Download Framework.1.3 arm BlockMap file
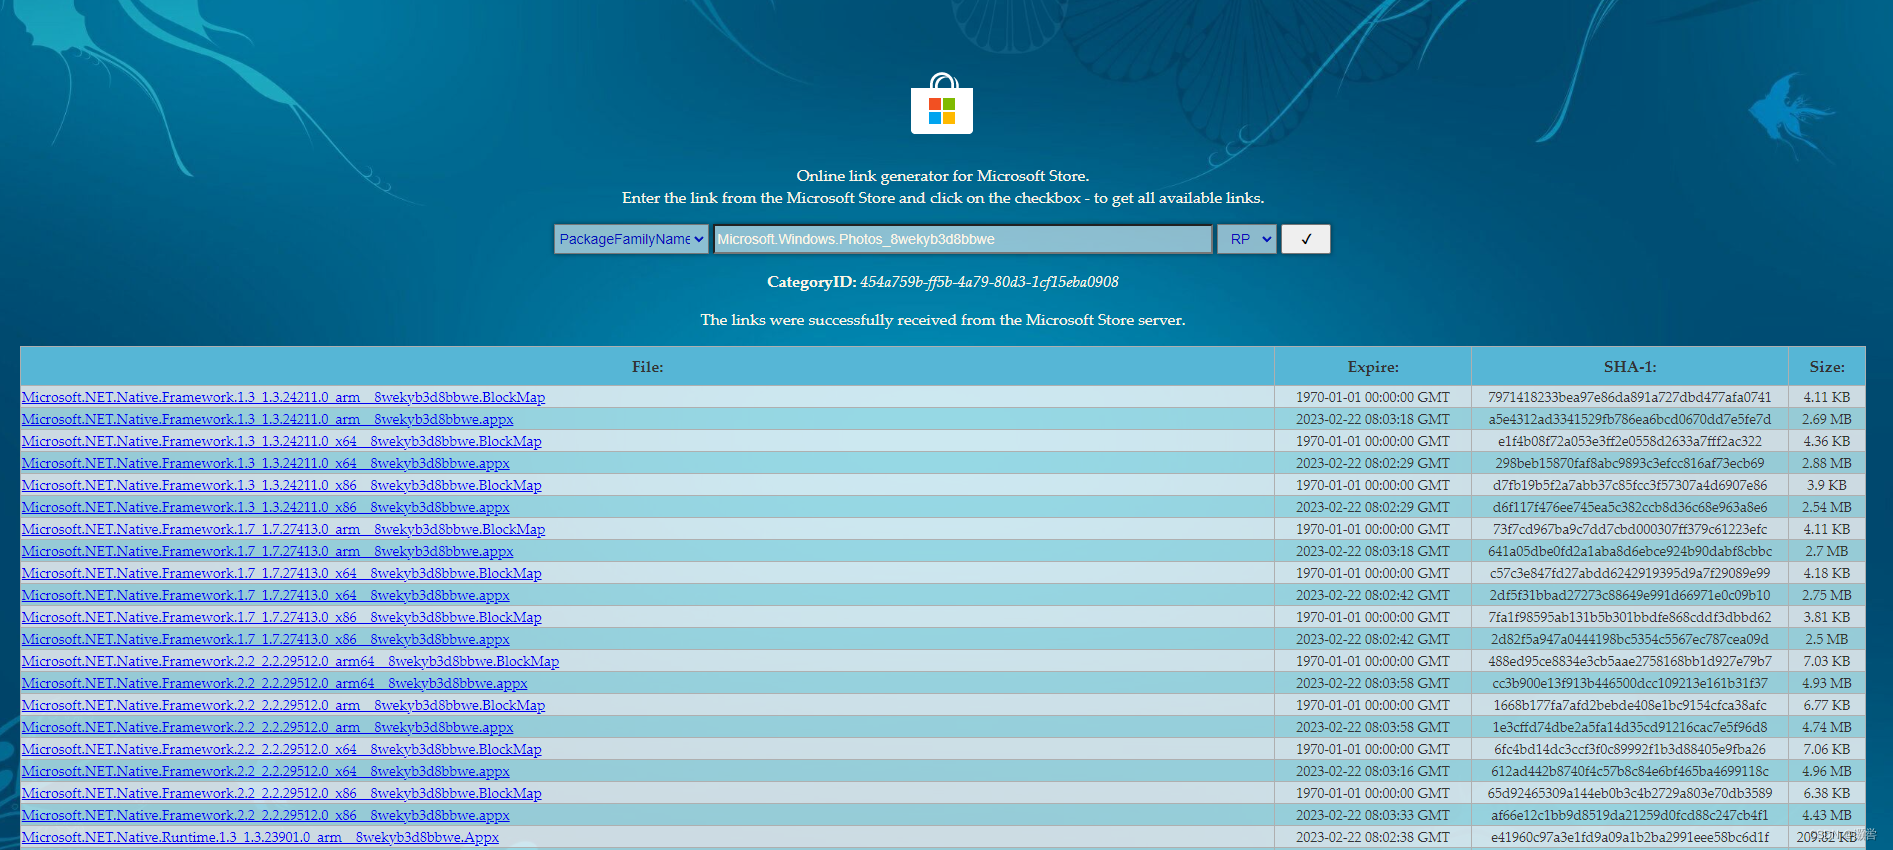The width and height of the screenshot is (1893, 850). pyautogui.click(x=283, y=397)
